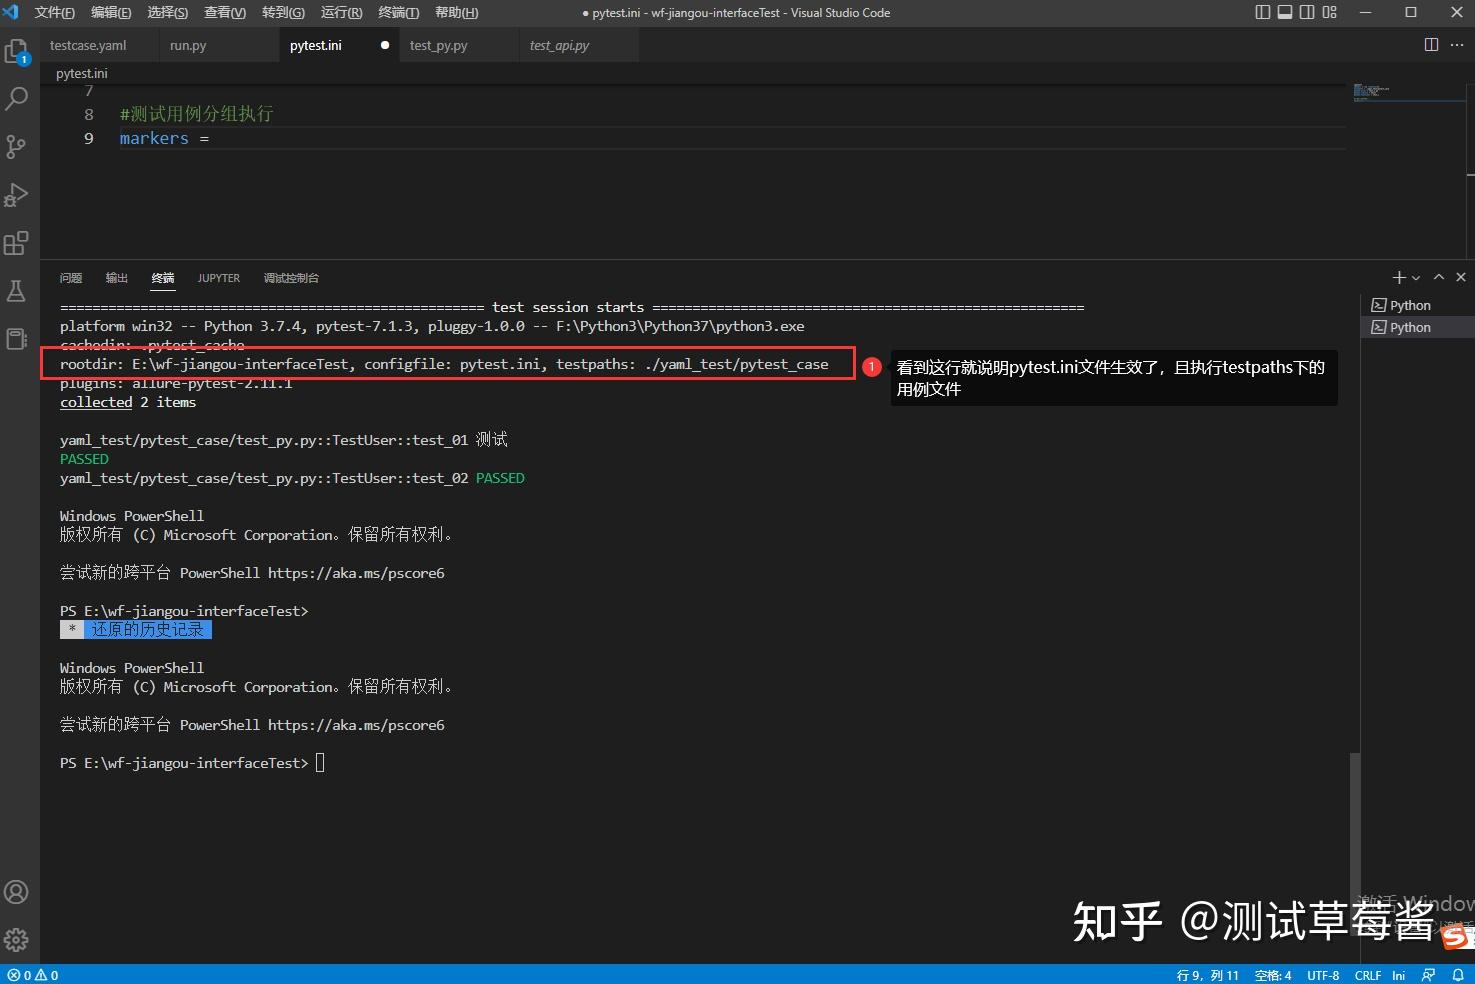Viewport: 1475px width, 984px height.
Task: Open the Testing flask view
Action: (x=17, y=291)
